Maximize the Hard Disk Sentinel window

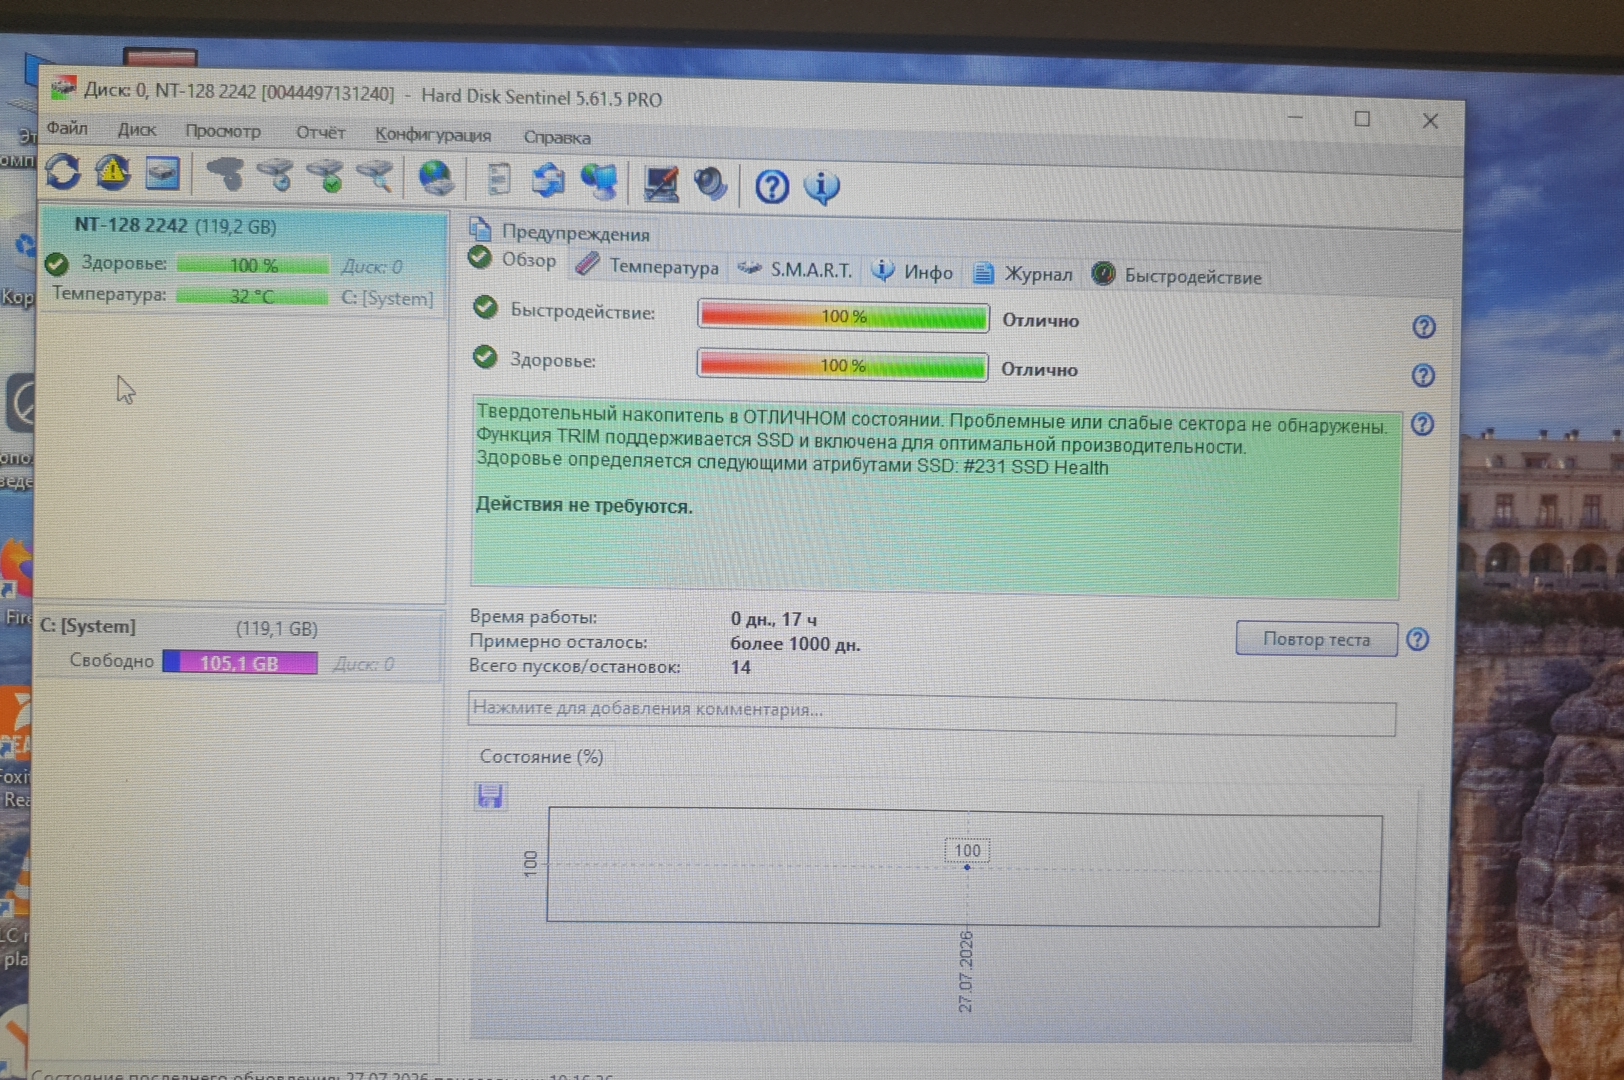pyautogui.click(x=1362, y=119)
